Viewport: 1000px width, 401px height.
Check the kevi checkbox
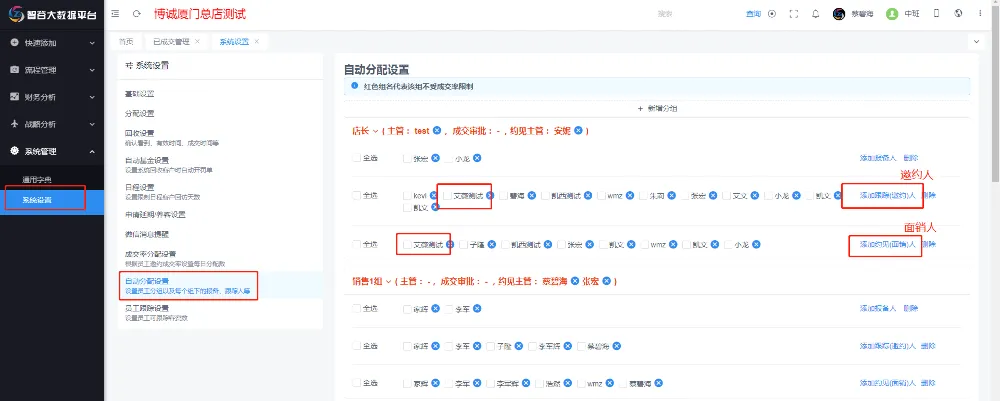[407, 195]
